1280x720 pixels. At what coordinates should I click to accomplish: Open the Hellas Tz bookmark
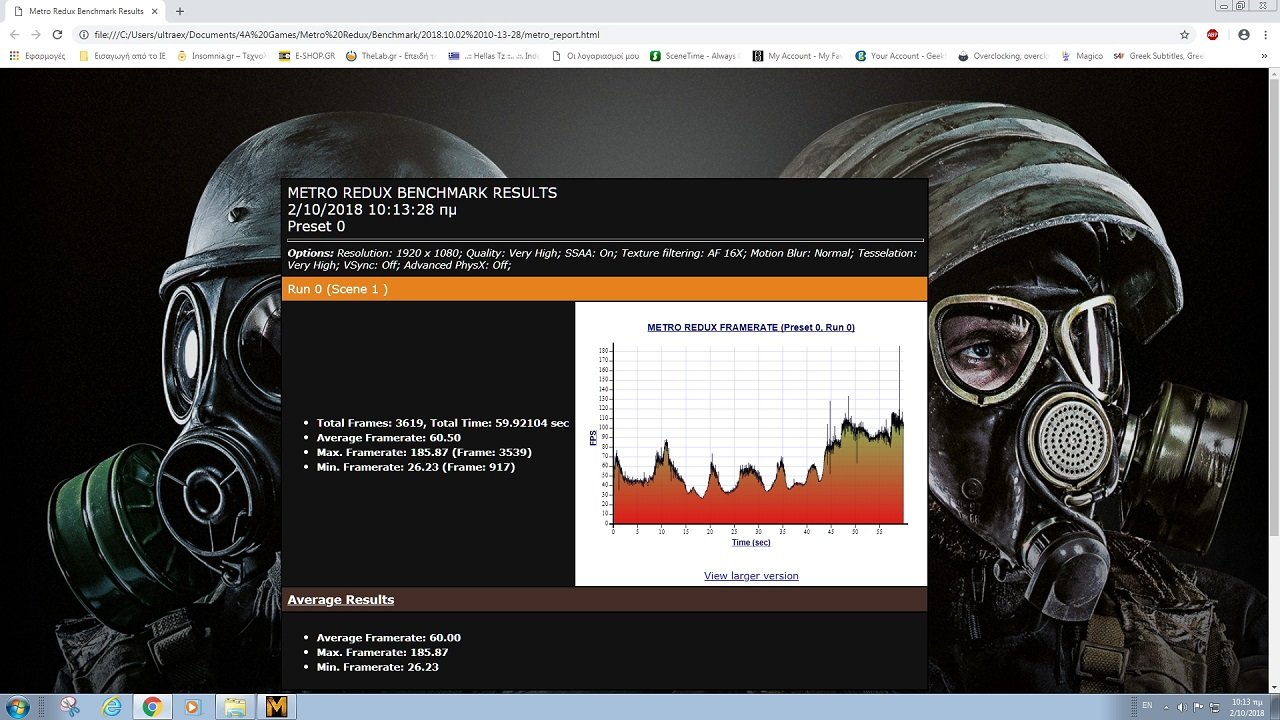pos(494,56)
